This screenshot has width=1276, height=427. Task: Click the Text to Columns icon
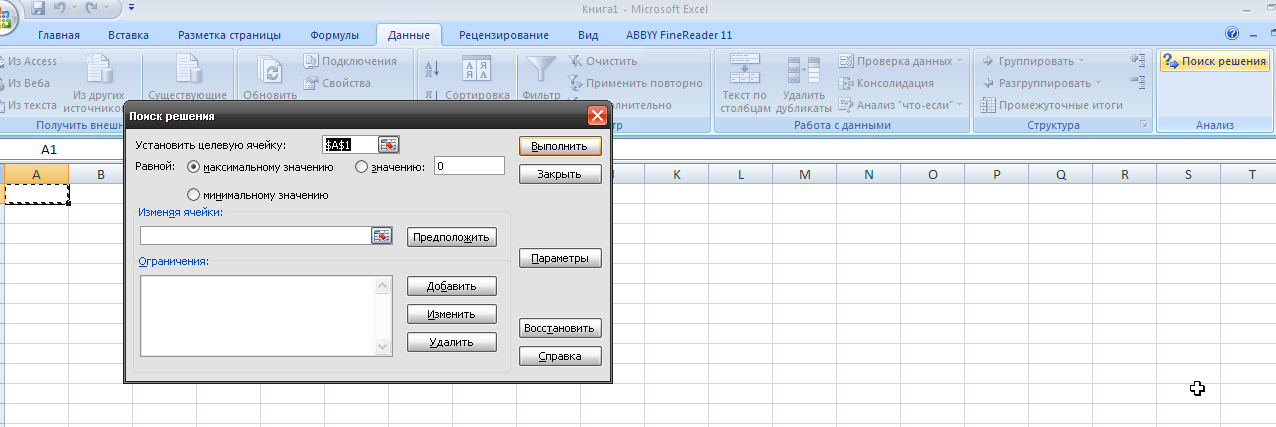click(745, 70)
